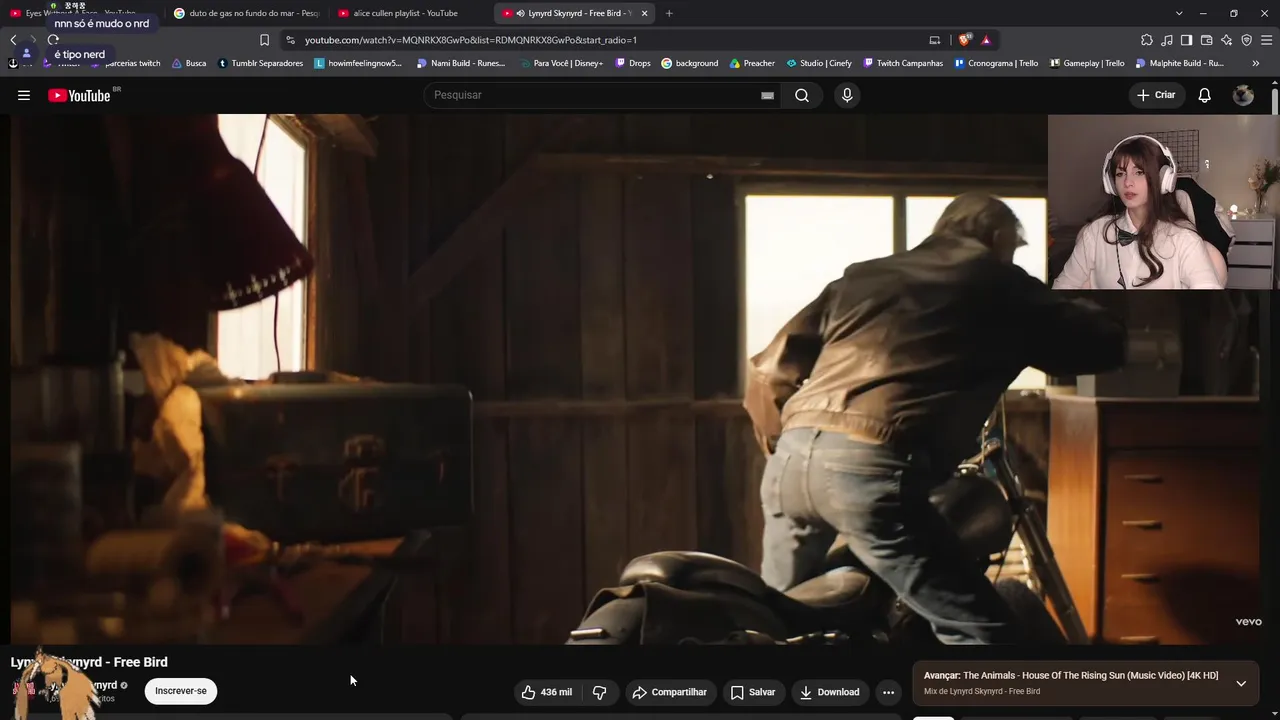1280x720 pixels.
Task: Click the magnifying glass search button
Action: pos(802,95)
